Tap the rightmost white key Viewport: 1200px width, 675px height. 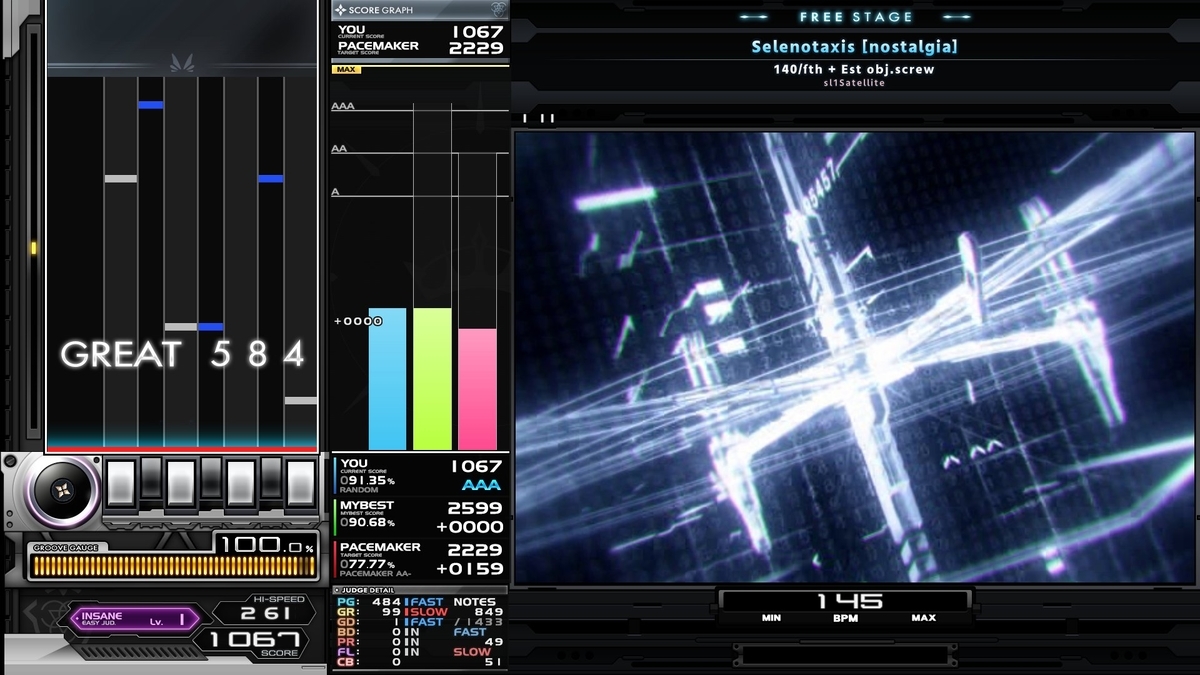(x=301, y=481)
